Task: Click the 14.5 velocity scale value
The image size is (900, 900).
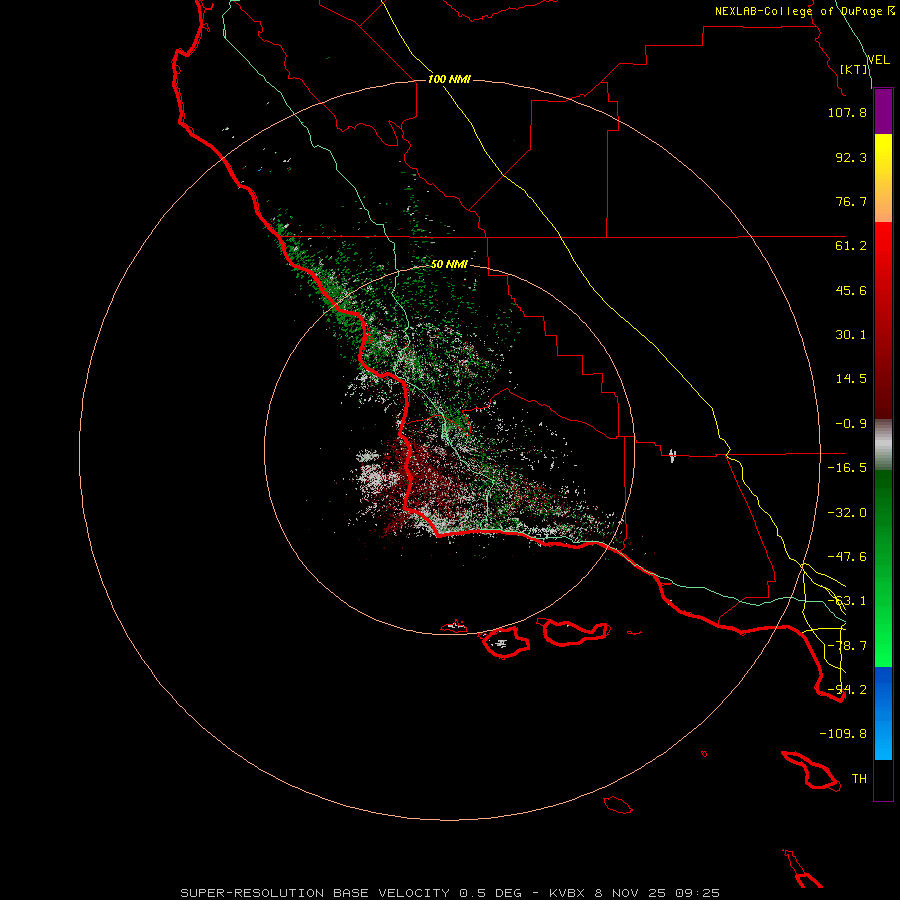Action: point(851,379)
